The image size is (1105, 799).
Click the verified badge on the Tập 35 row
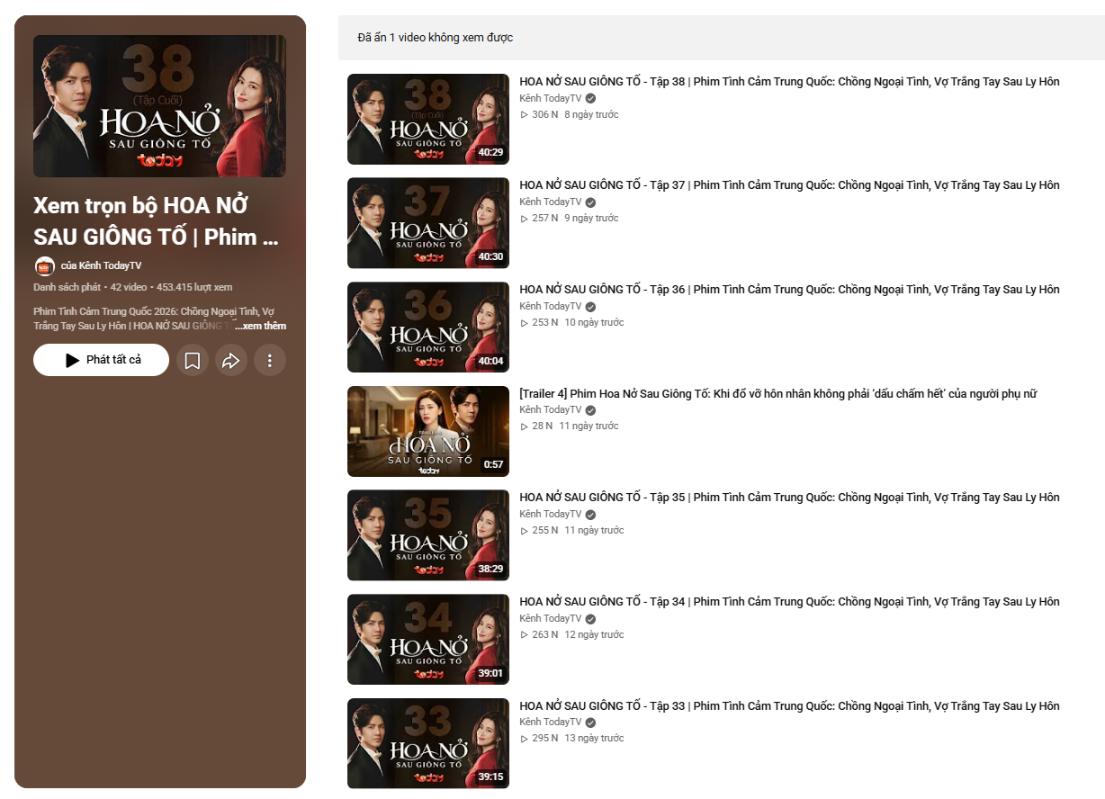tap(591, 514)
